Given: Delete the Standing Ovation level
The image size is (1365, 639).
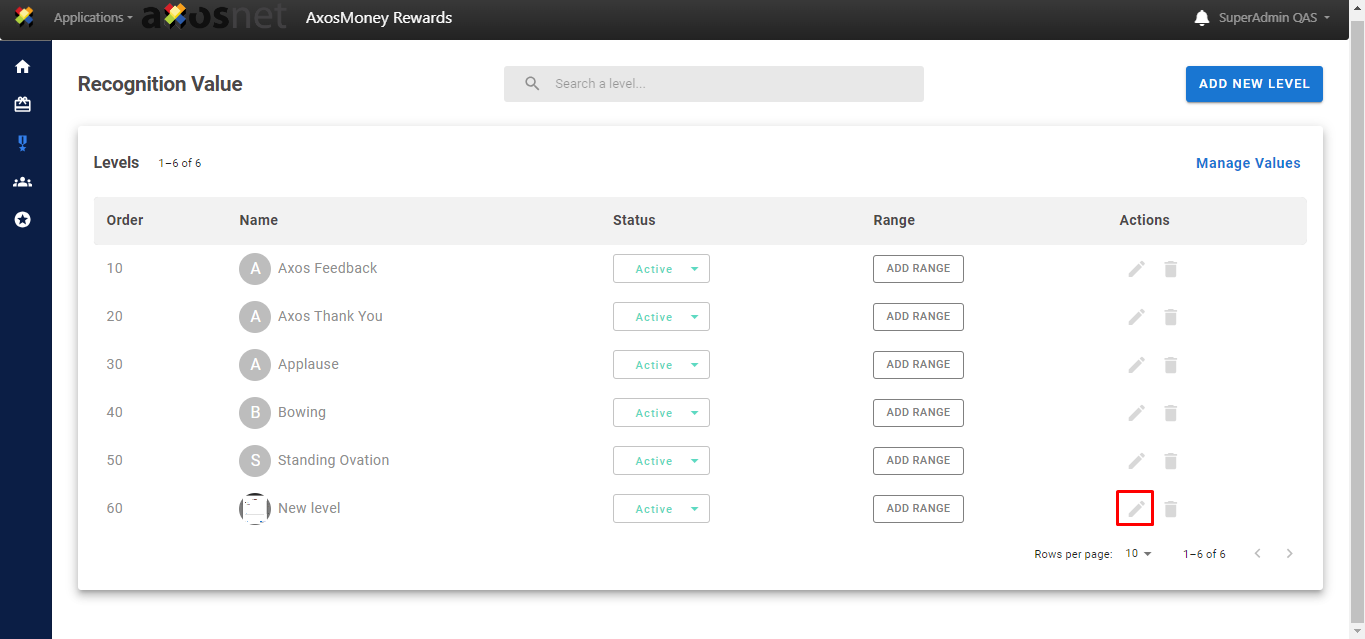Looking at the screenshot, I should [1170, 461].
